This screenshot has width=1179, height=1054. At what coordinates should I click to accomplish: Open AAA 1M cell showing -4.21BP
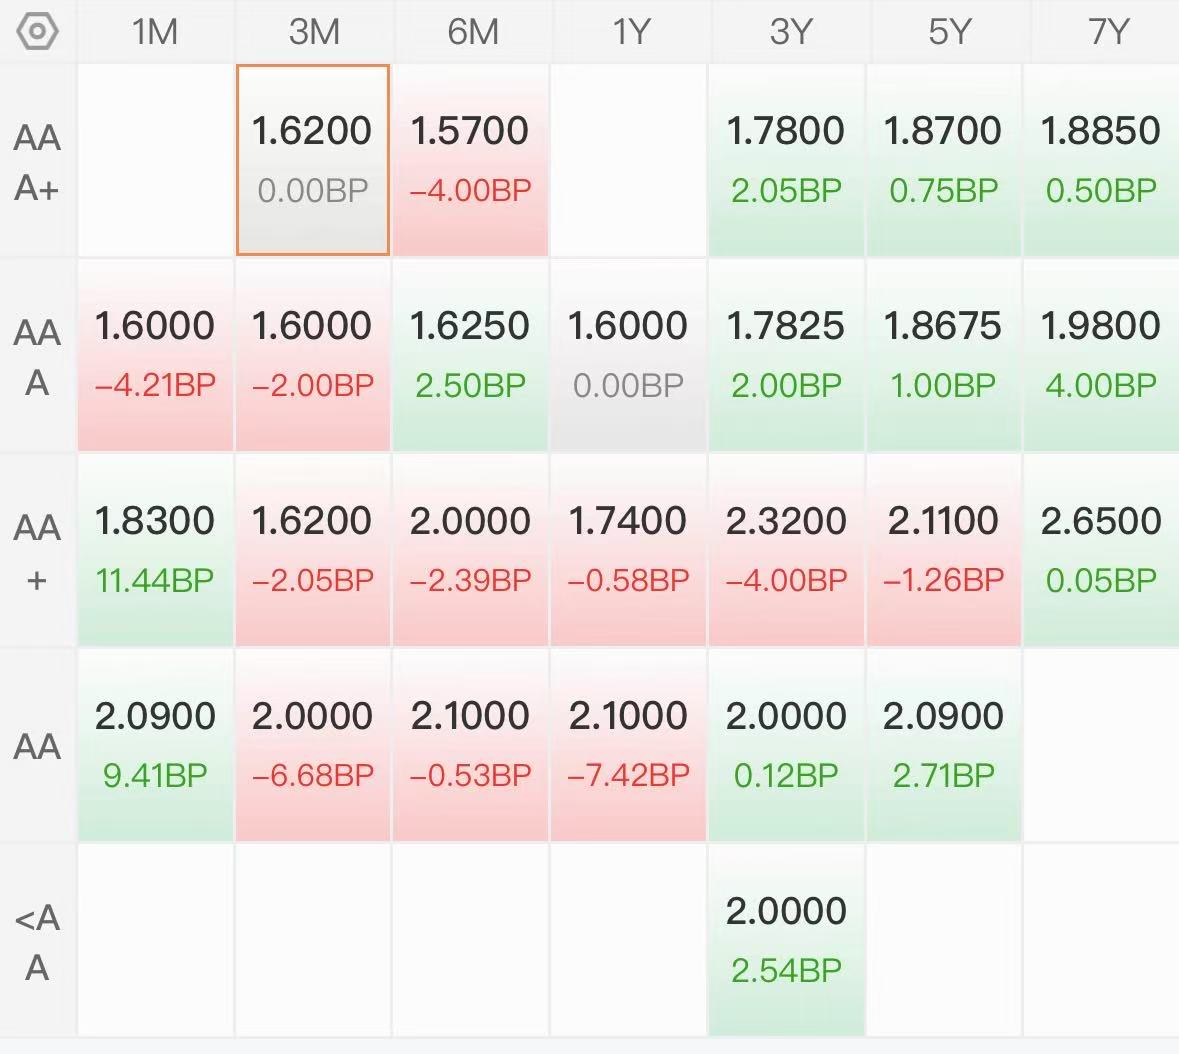tap(155, 355)
